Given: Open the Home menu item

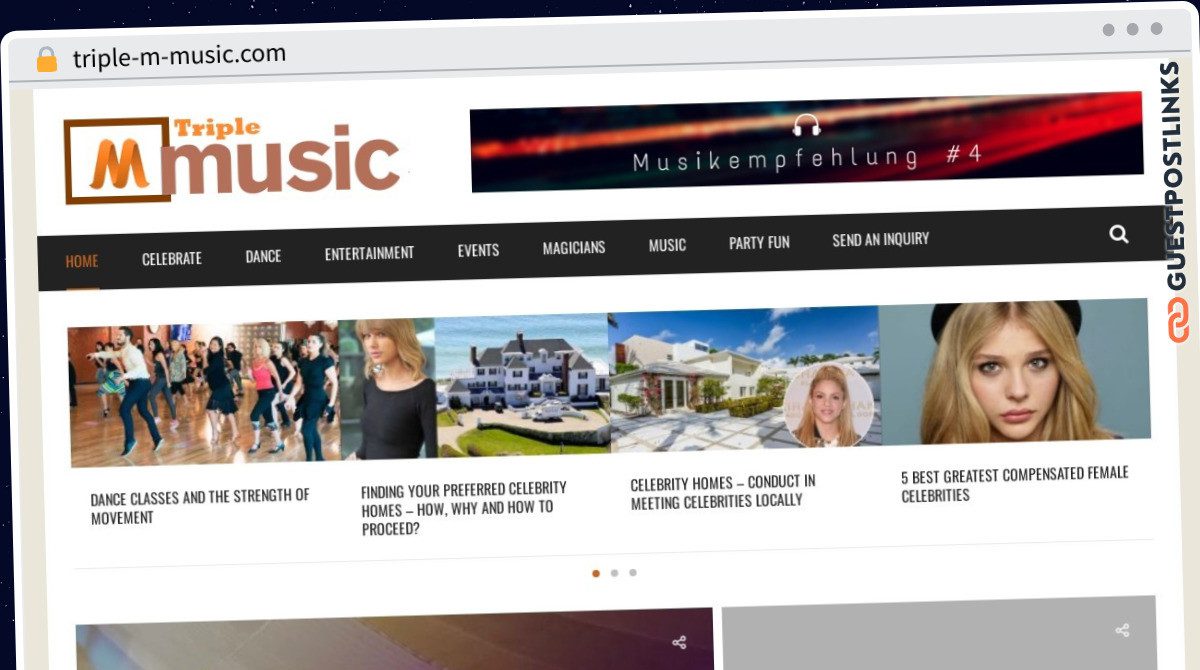Looking at the screenshot, I should point(82,261).
